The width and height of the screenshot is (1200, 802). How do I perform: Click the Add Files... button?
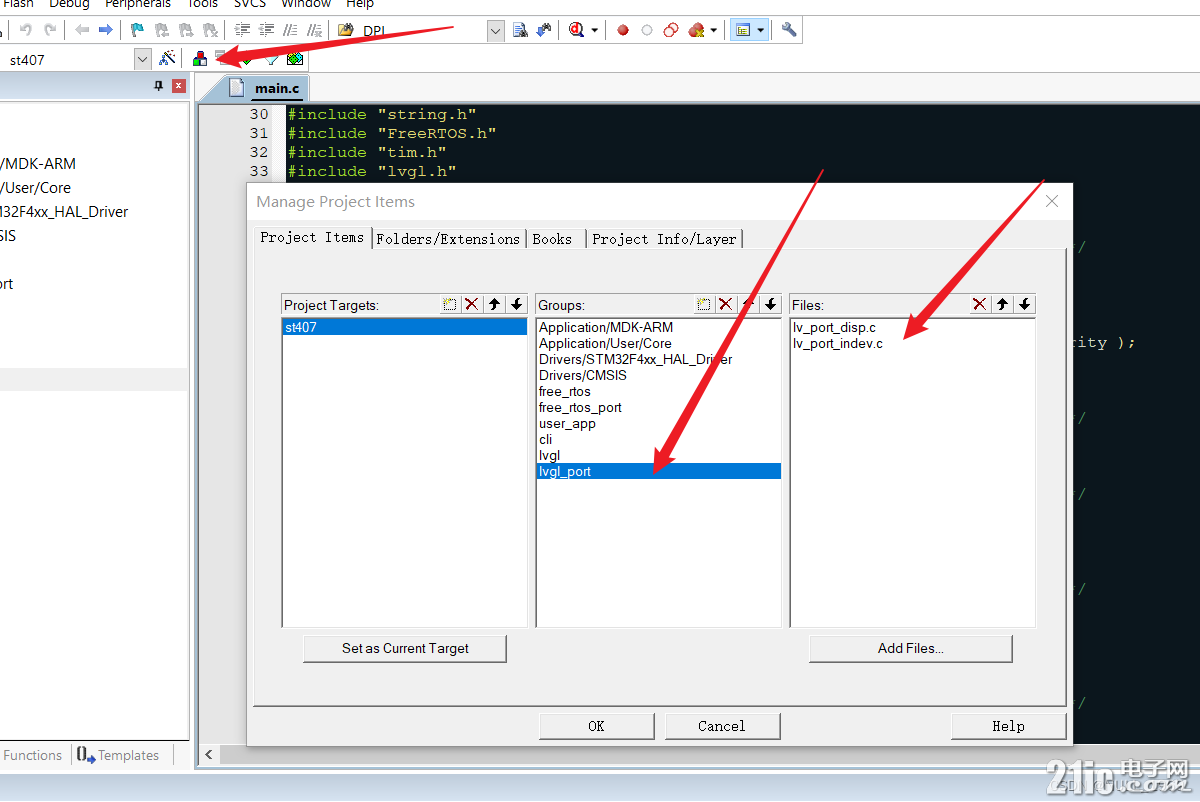point(911,648)
